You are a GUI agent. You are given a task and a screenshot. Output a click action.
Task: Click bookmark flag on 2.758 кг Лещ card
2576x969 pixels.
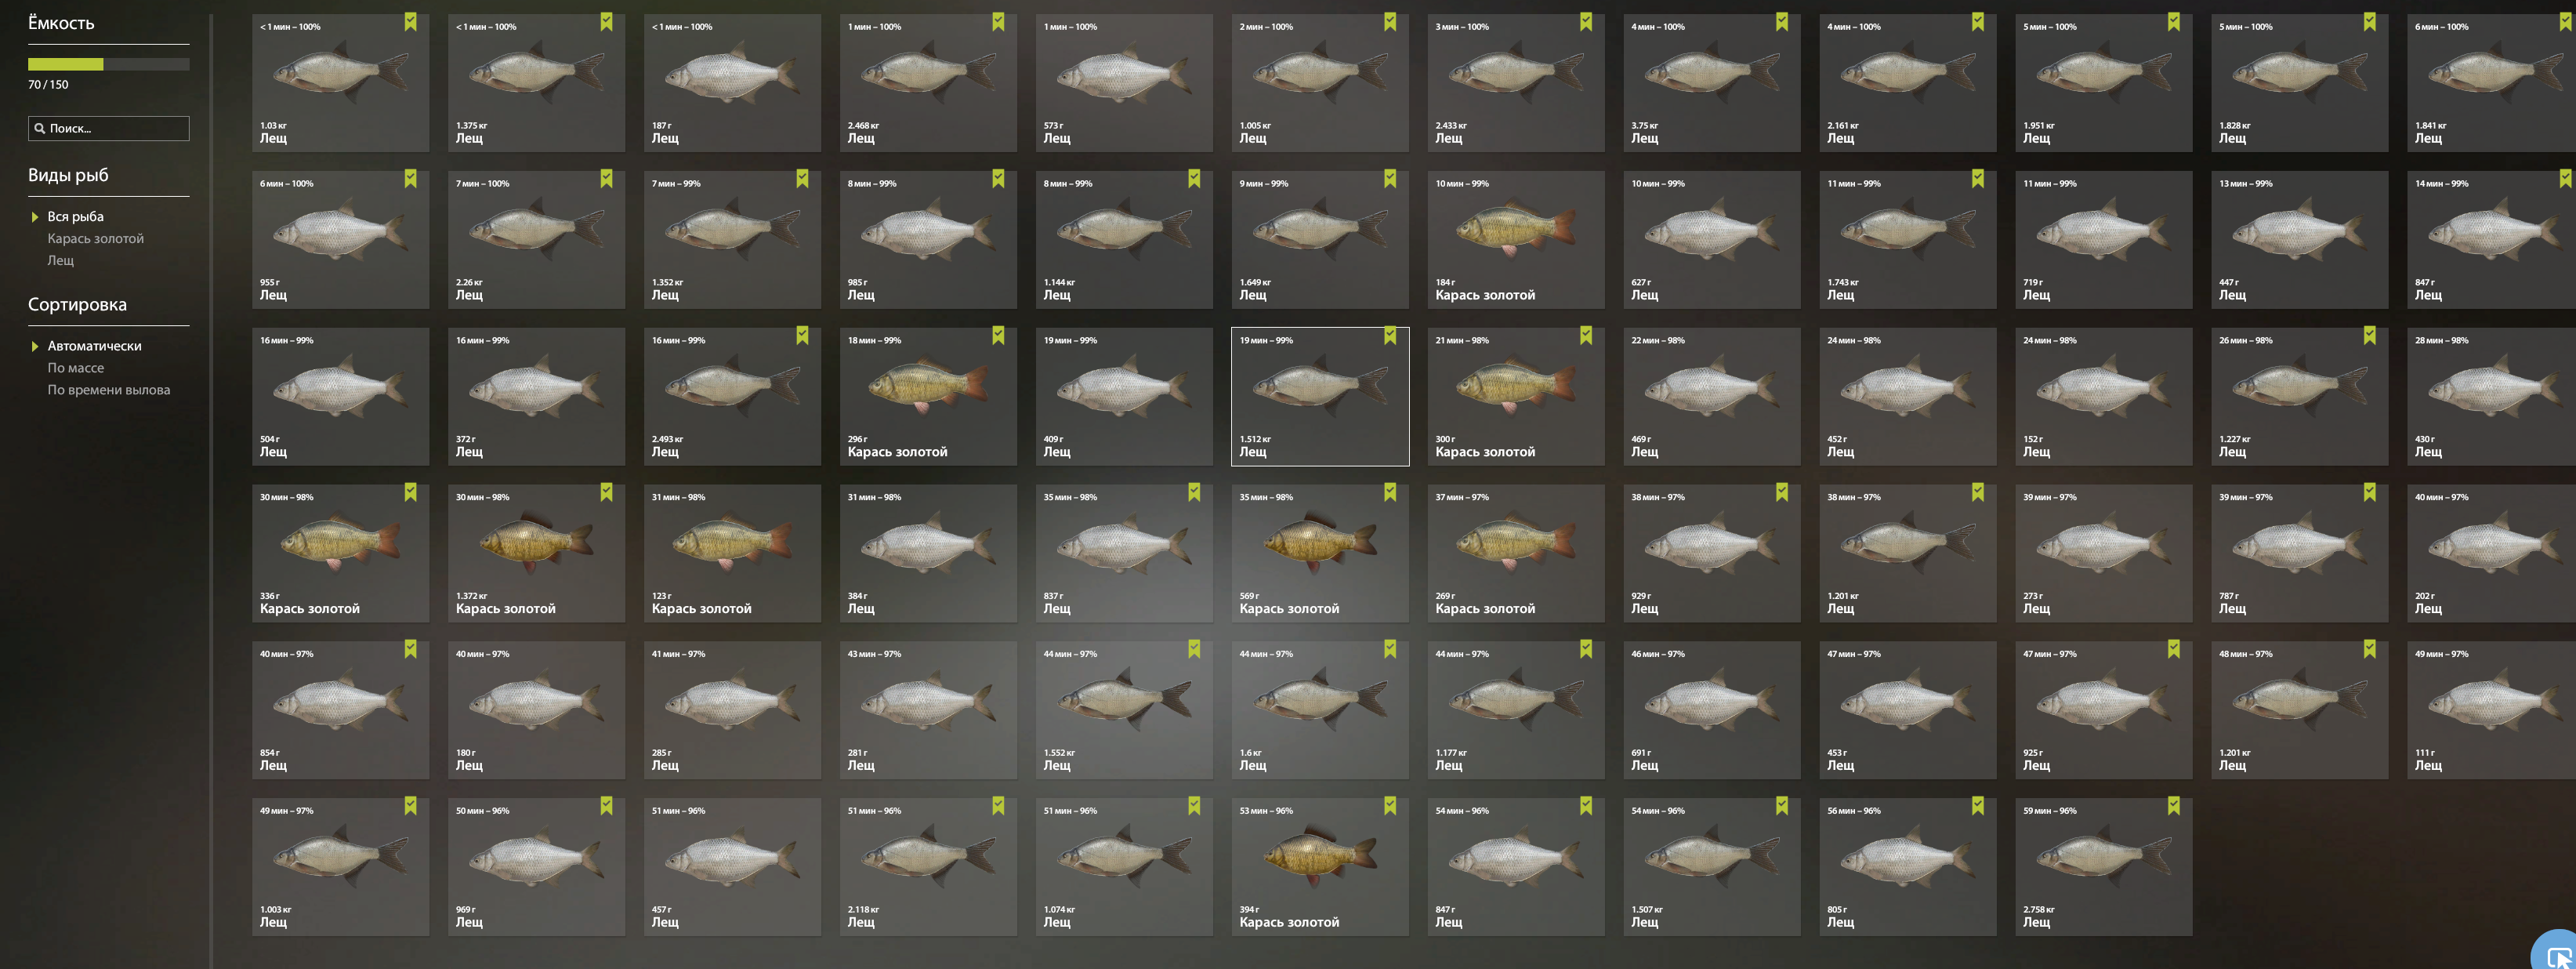pos(2174,806)
